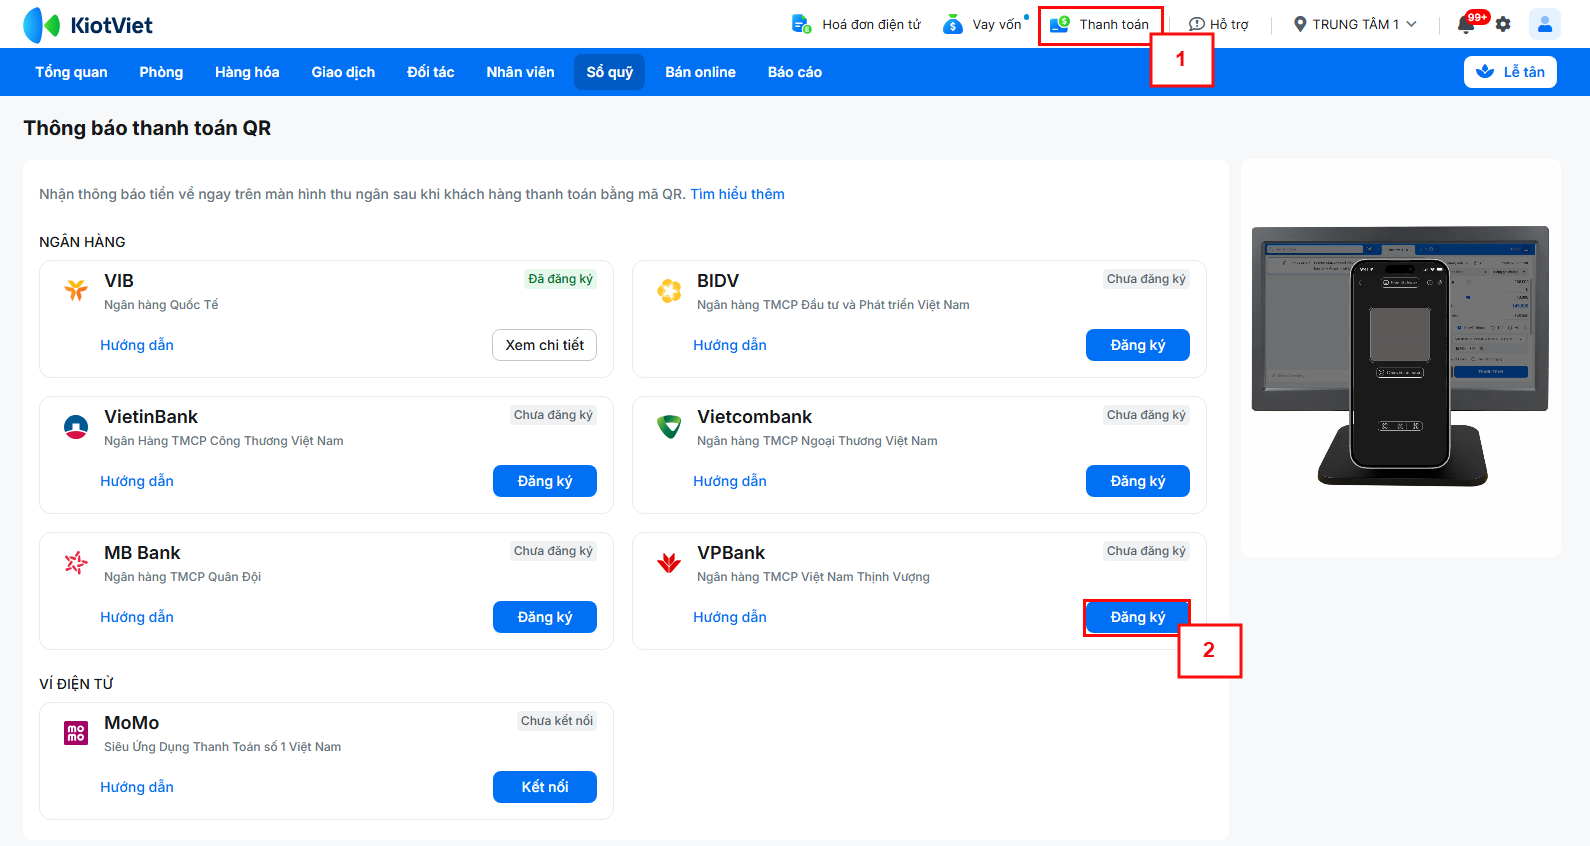Click the VÍ ĐIỆN TỬ section label
Screen dimensions: 1590x846
point(76,684)
